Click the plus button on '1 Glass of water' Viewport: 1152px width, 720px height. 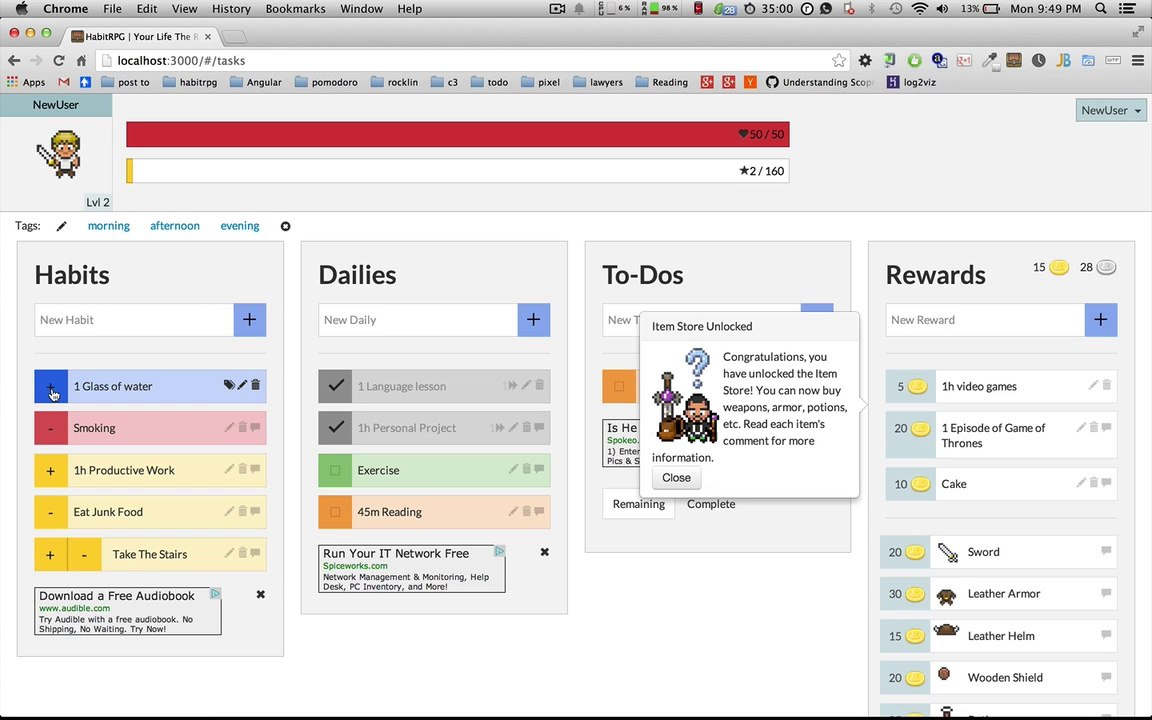(51, 386)
